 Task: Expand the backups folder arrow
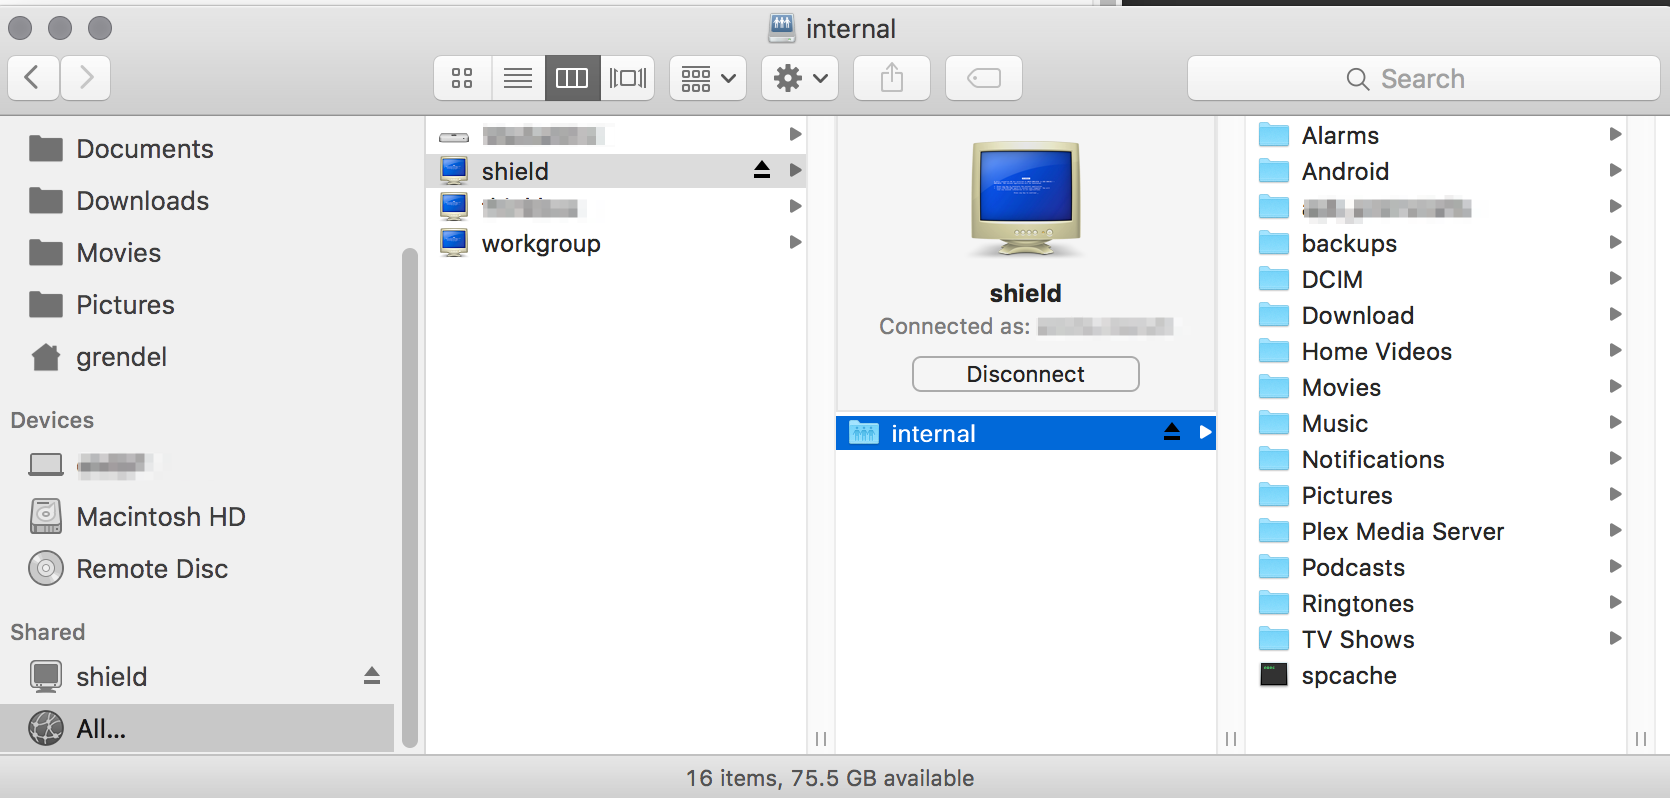[x=1615, y=242]
